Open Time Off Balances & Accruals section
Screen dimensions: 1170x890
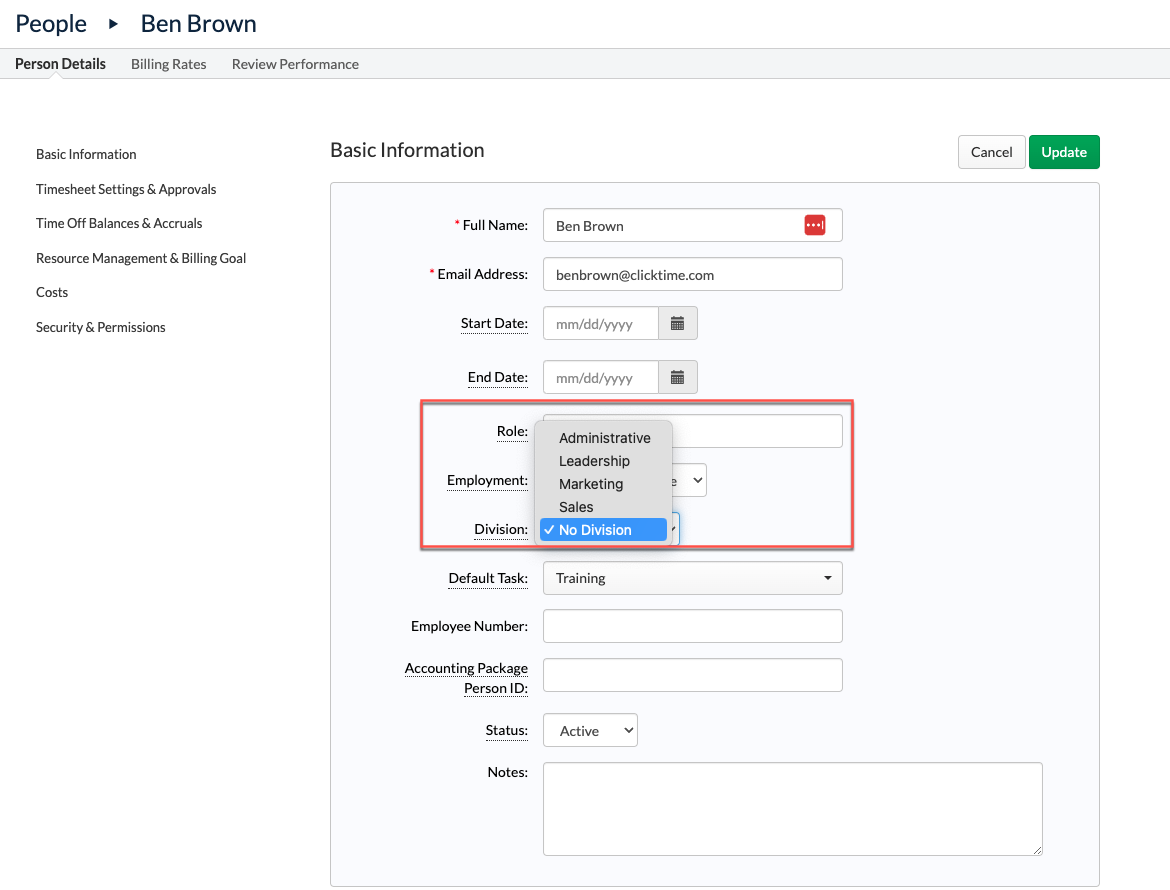pyautogui.click(x=119, y=223)
